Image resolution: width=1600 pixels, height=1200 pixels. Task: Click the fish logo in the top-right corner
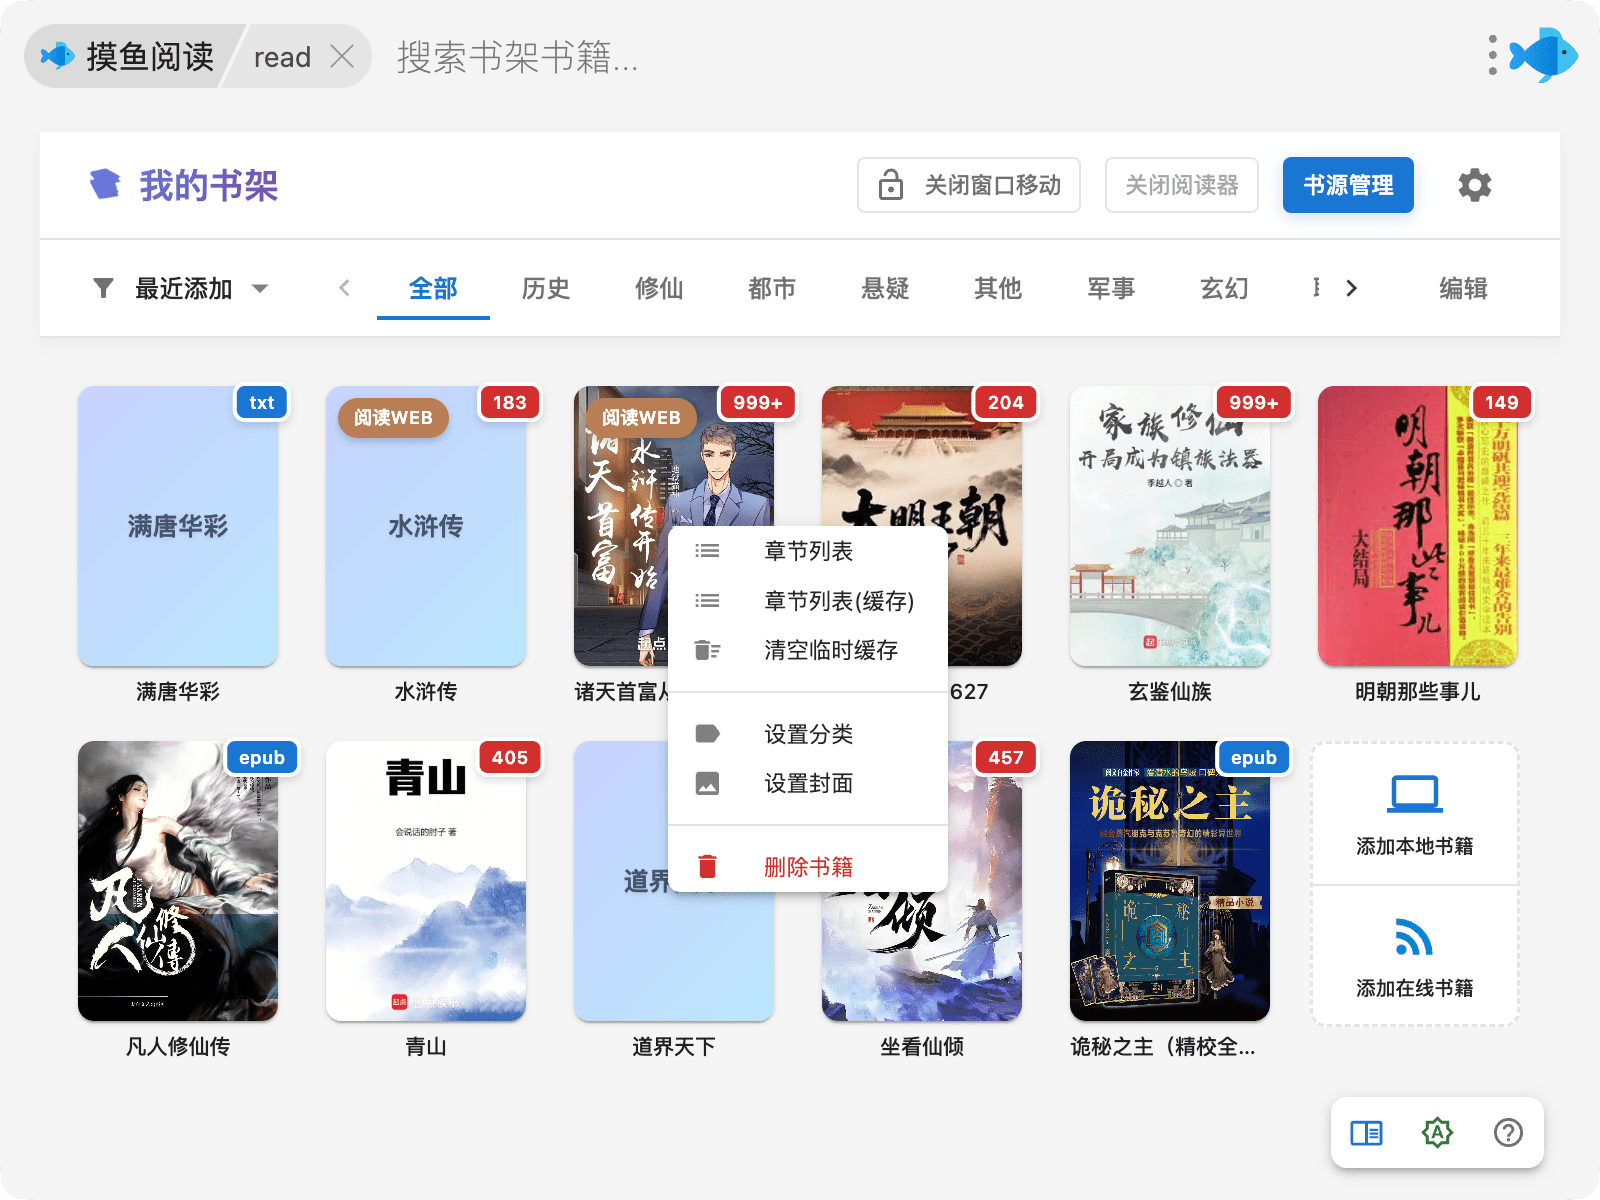[1544, 55]
